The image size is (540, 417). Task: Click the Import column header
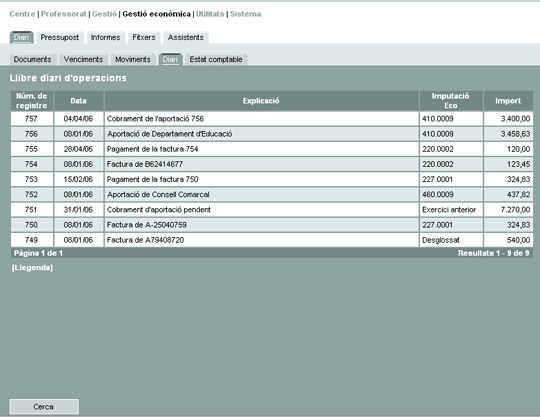508,101
